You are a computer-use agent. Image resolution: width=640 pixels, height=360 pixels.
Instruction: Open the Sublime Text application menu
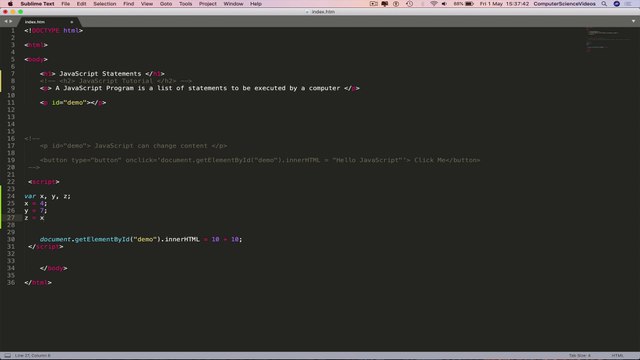[x=37, y=4]
